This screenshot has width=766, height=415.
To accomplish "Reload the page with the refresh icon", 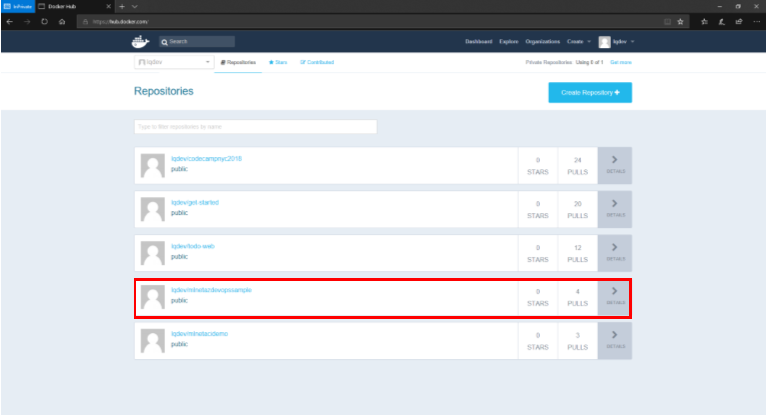I will pyautogui.click(x=44, y=21).
